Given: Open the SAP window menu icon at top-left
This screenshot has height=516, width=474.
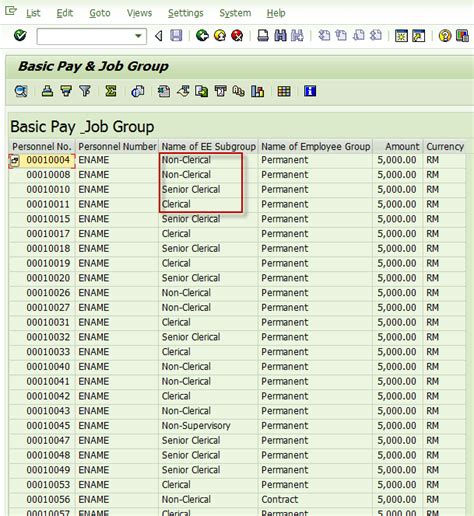Looking at the screenshot, I should coord(10,11).
